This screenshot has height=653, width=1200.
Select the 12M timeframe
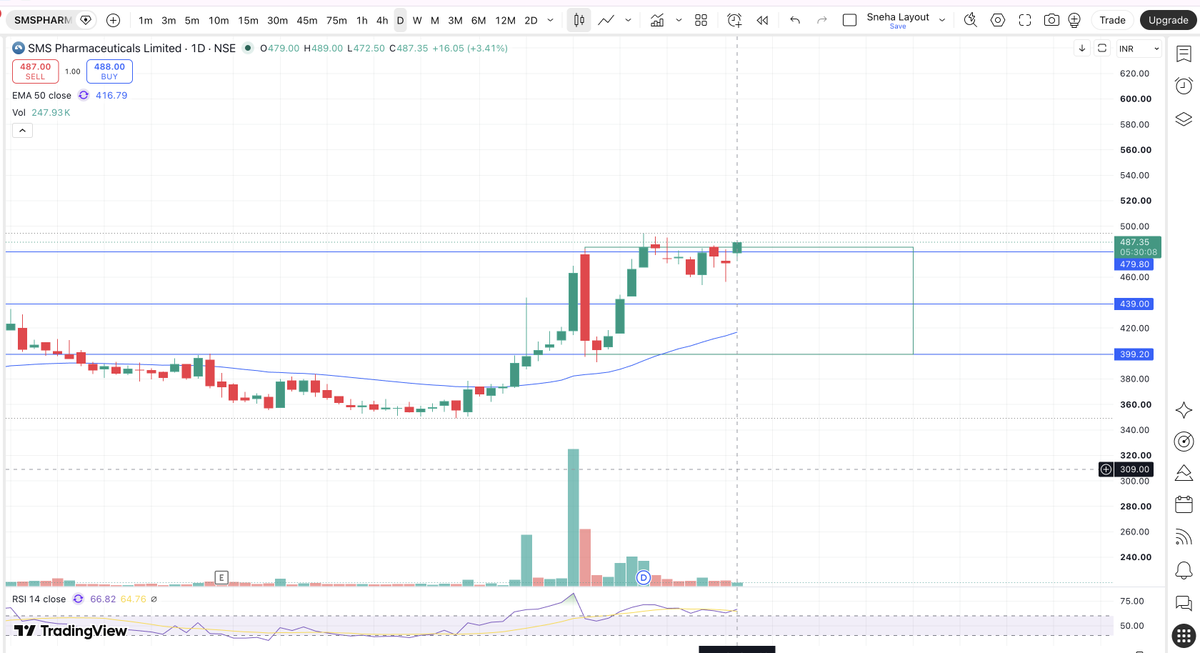(x=505, y=20)
